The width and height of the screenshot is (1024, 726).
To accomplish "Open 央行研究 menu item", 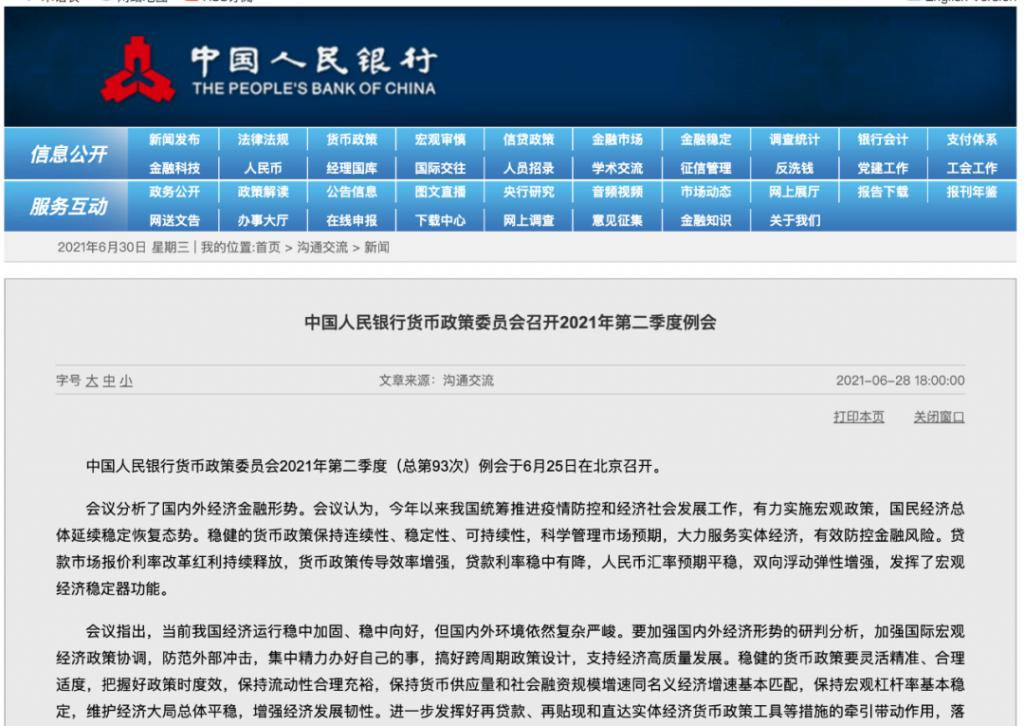I will [x=529, y=192].
